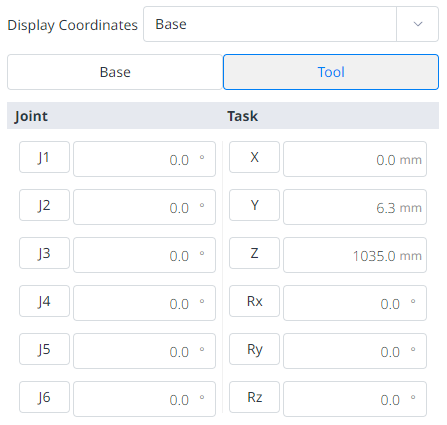Click the Display Coordinates Base combo box

point(291,24)
